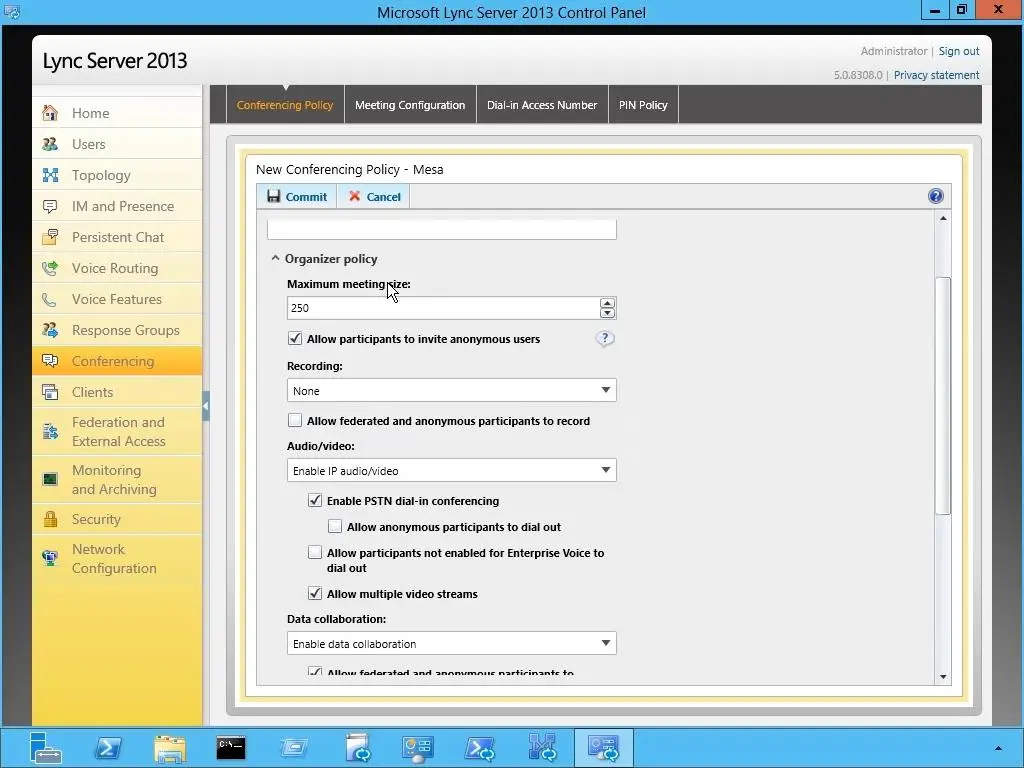Click the Sign out link
This screenshot has width=1024, height=768.
pos(959,51)
